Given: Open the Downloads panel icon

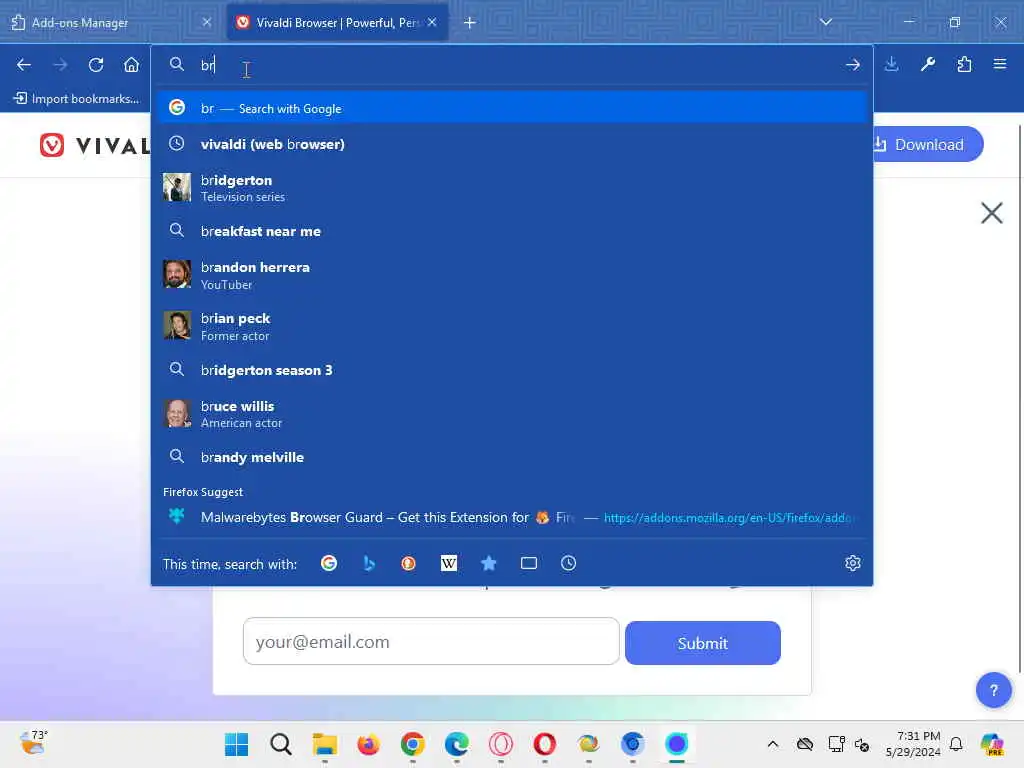Looking at the screenshot, I should point(891,64).
